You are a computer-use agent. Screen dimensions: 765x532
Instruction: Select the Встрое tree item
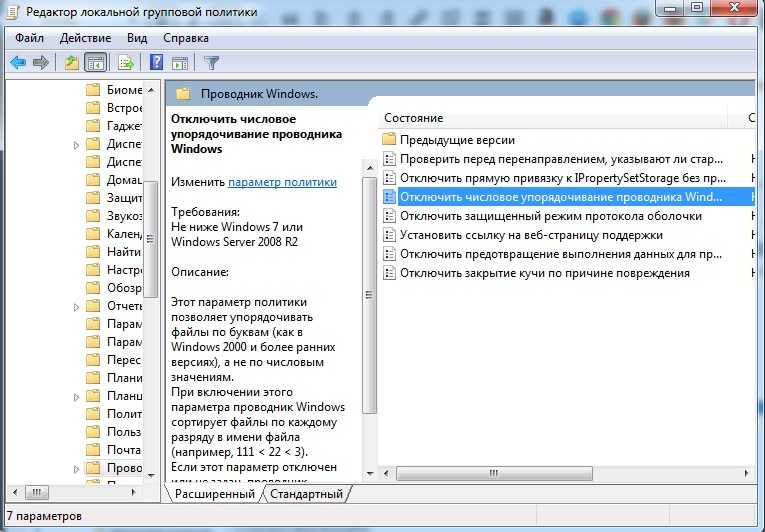124,108
